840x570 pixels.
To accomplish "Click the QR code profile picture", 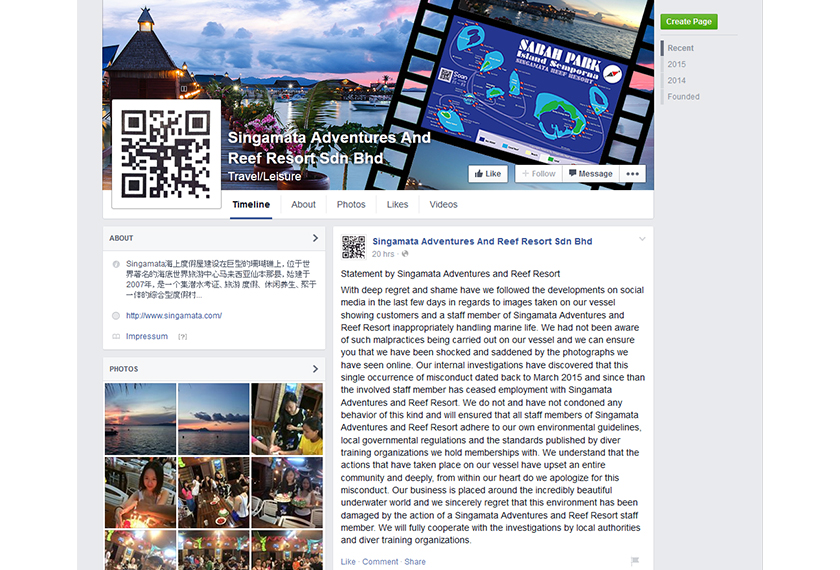I will pyautogui.click(x=166, y=154).
